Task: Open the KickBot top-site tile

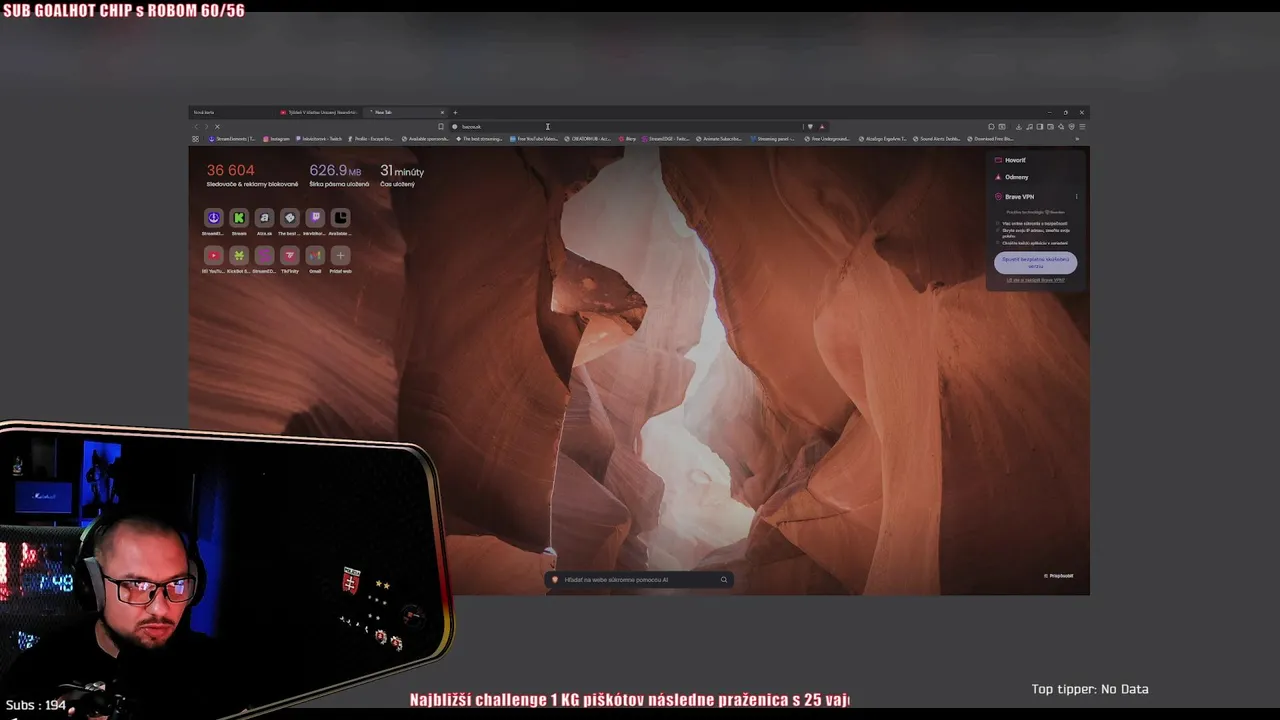Action: coord(239,256)
